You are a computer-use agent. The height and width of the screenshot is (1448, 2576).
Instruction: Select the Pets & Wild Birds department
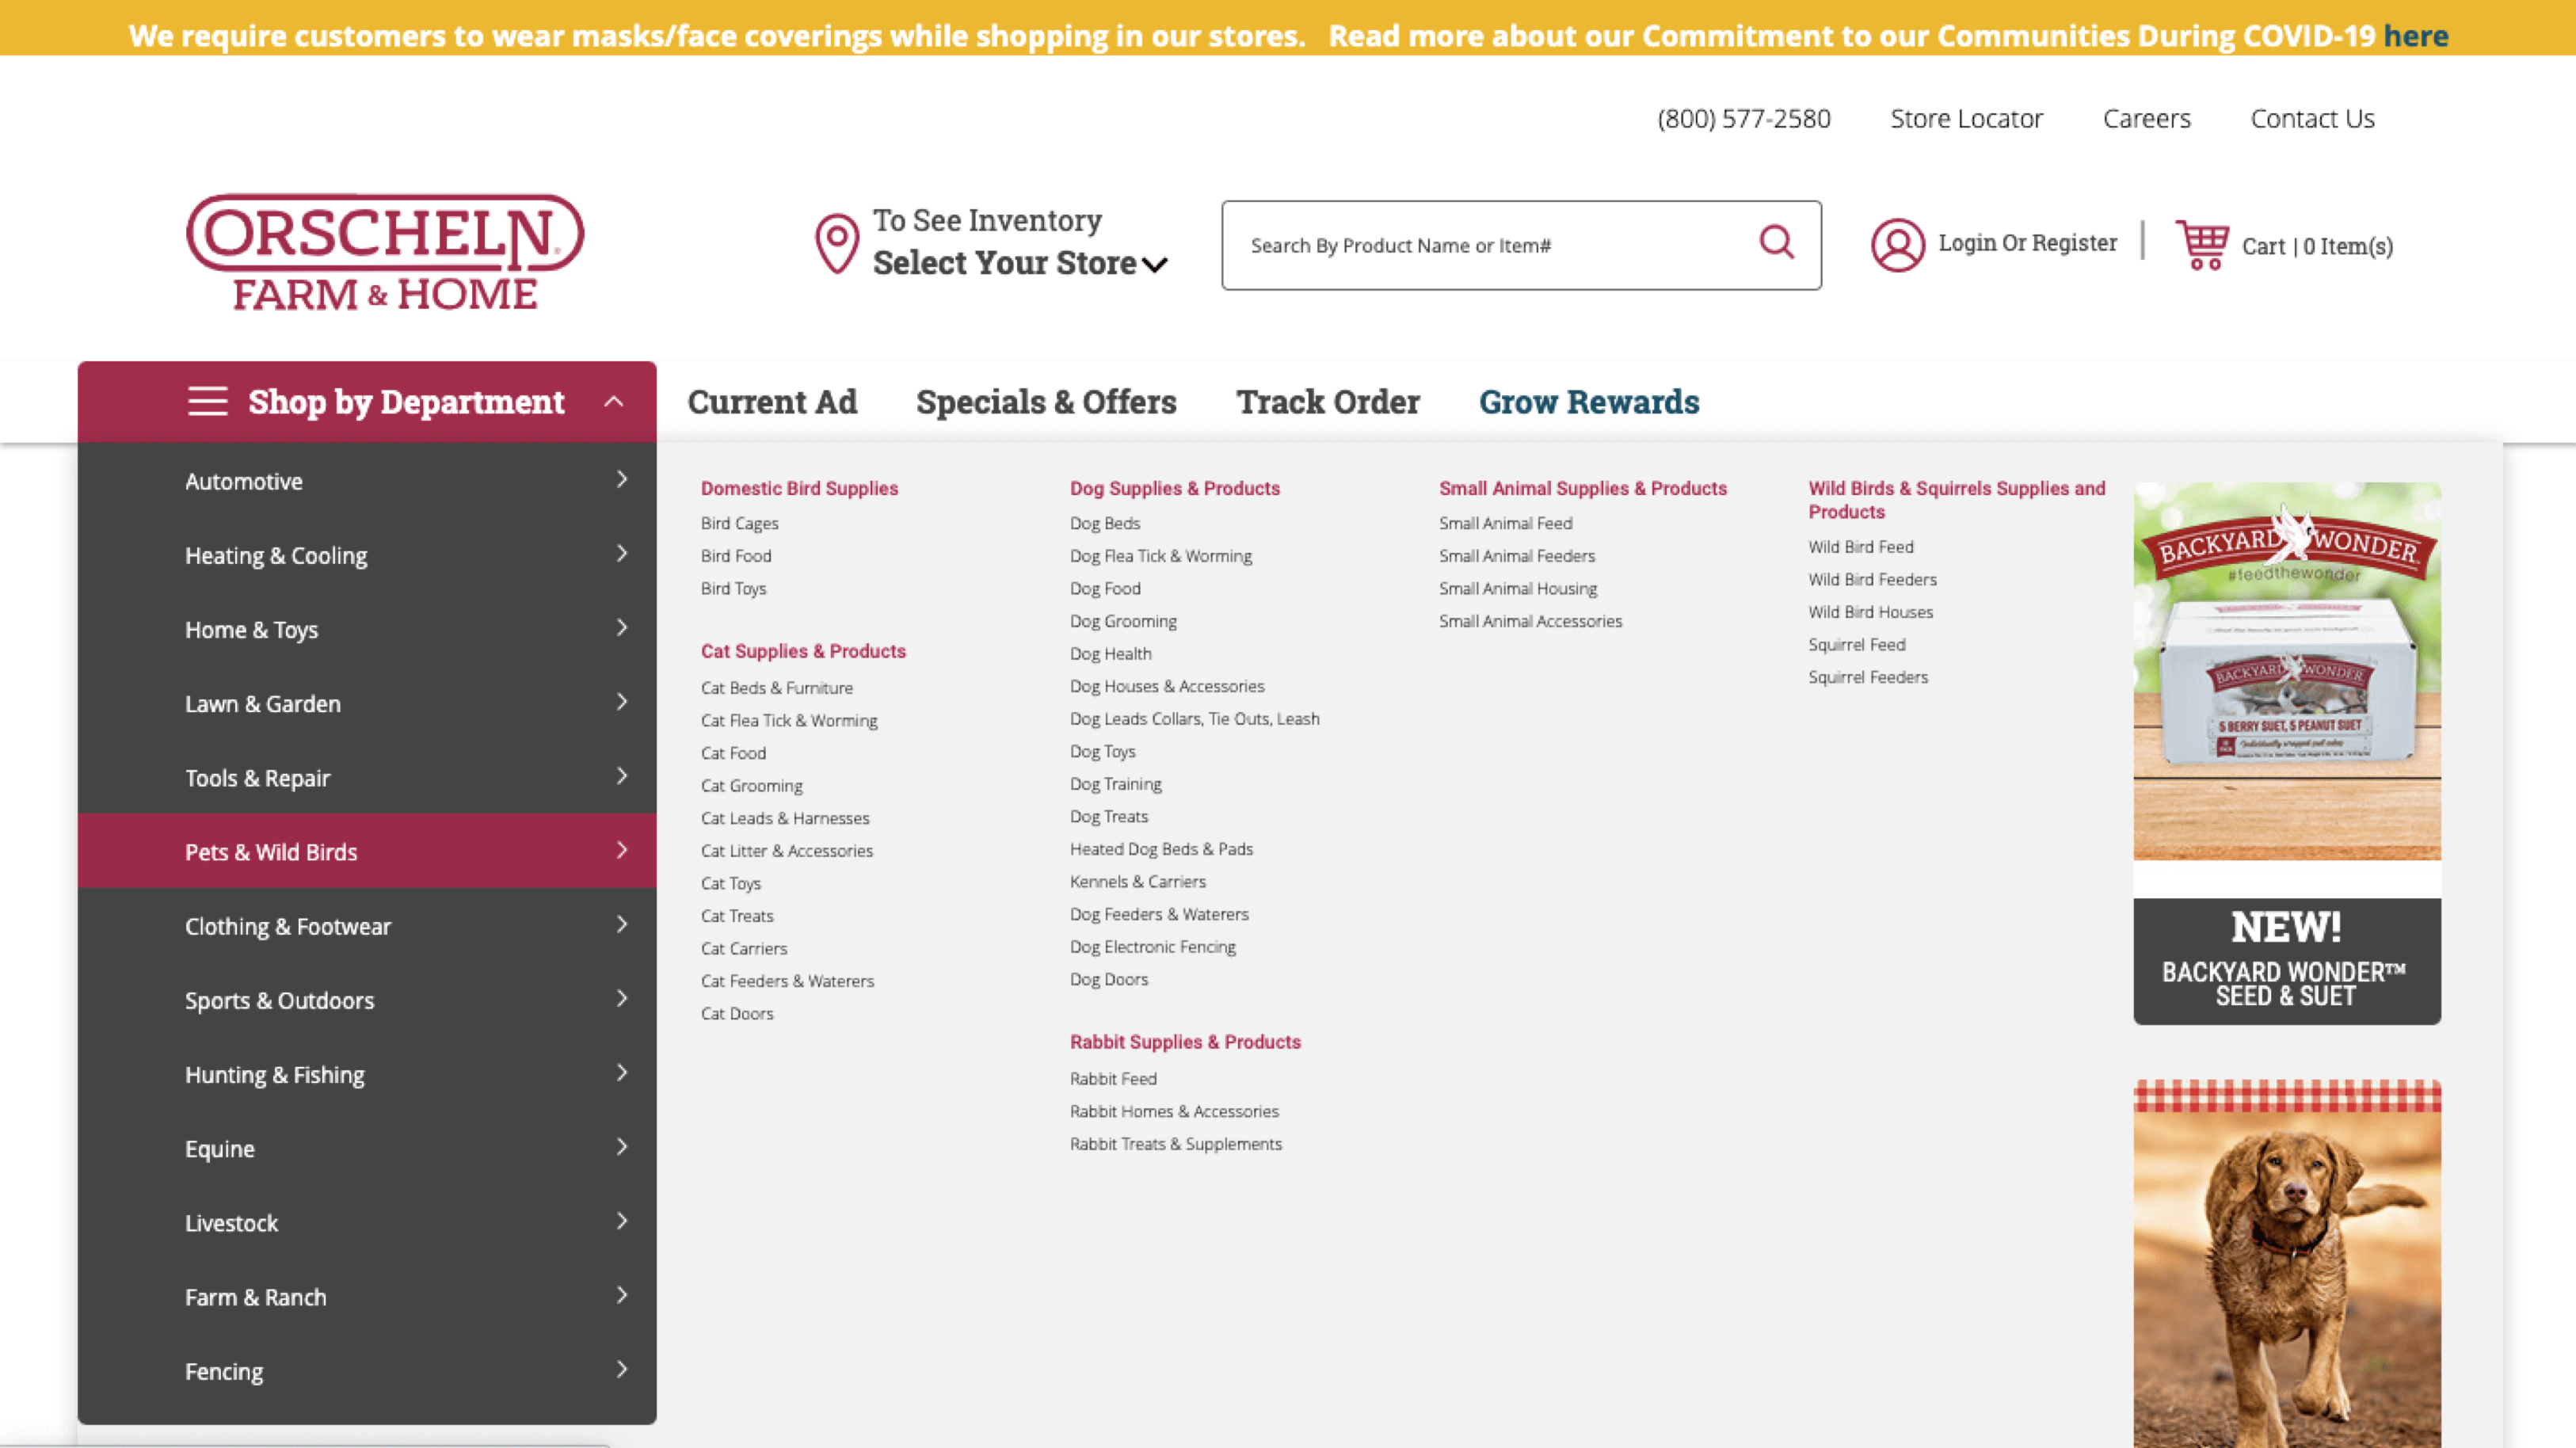click(271, 851)
